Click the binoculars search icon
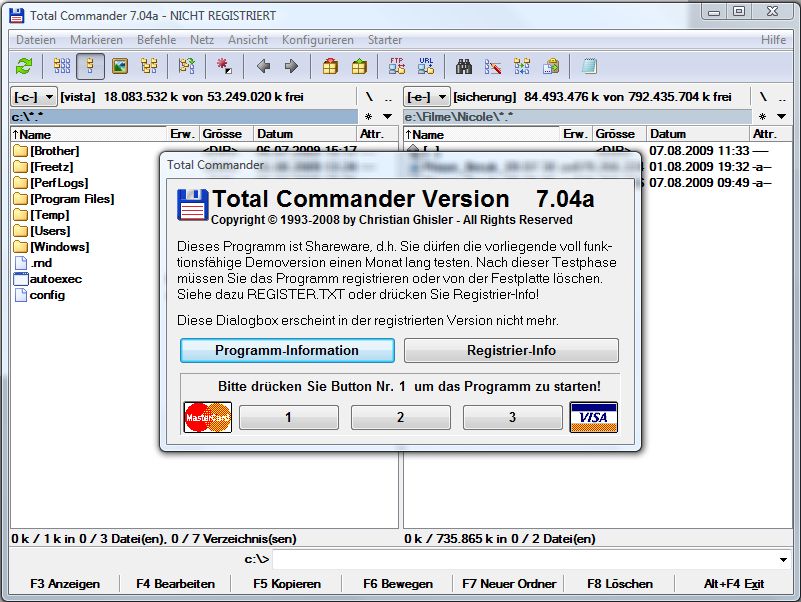801x602 pixels. pyautogui.click(x=464, y=67)
